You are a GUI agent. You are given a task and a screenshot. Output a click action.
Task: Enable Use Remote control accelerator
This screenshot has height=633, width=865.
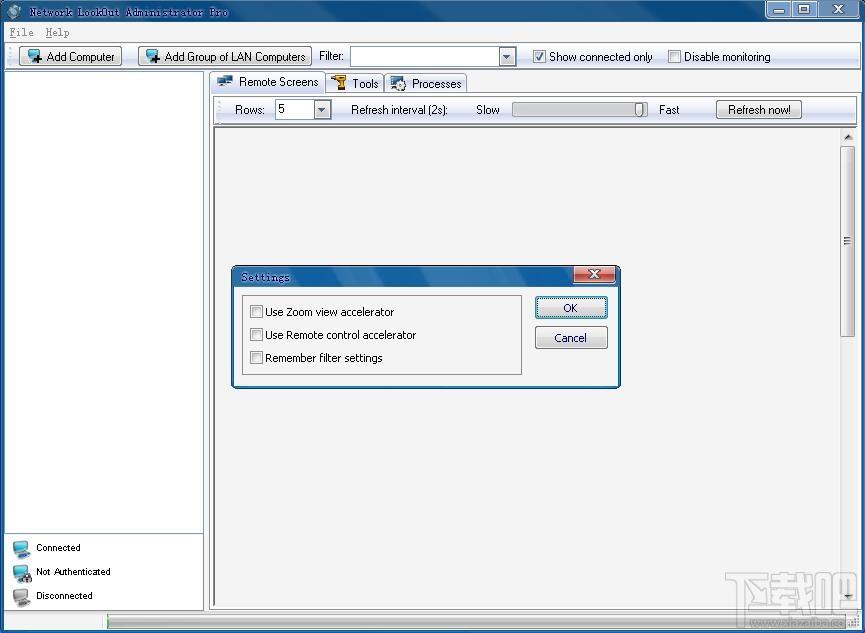click(x=256, y=334)
